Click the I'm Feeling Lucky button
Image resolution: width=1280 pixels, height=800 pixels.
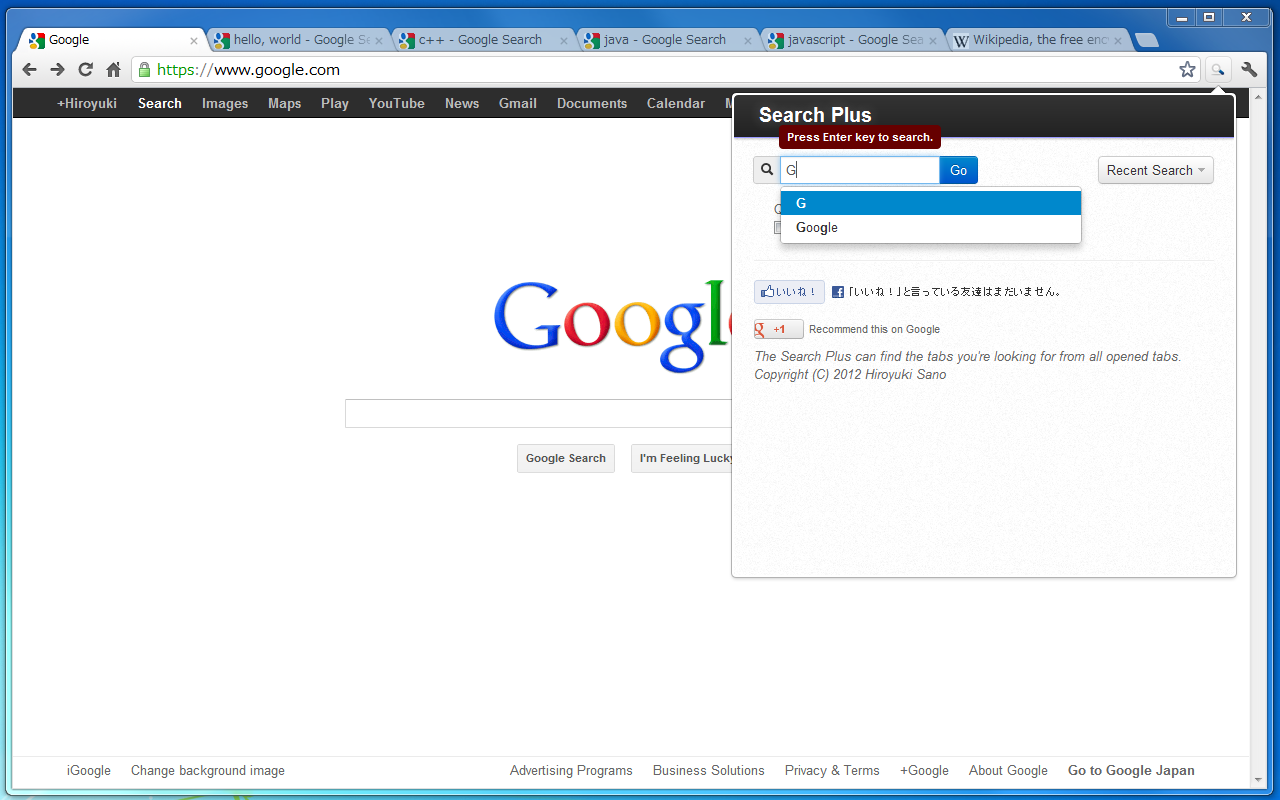[x=682, y=458]
